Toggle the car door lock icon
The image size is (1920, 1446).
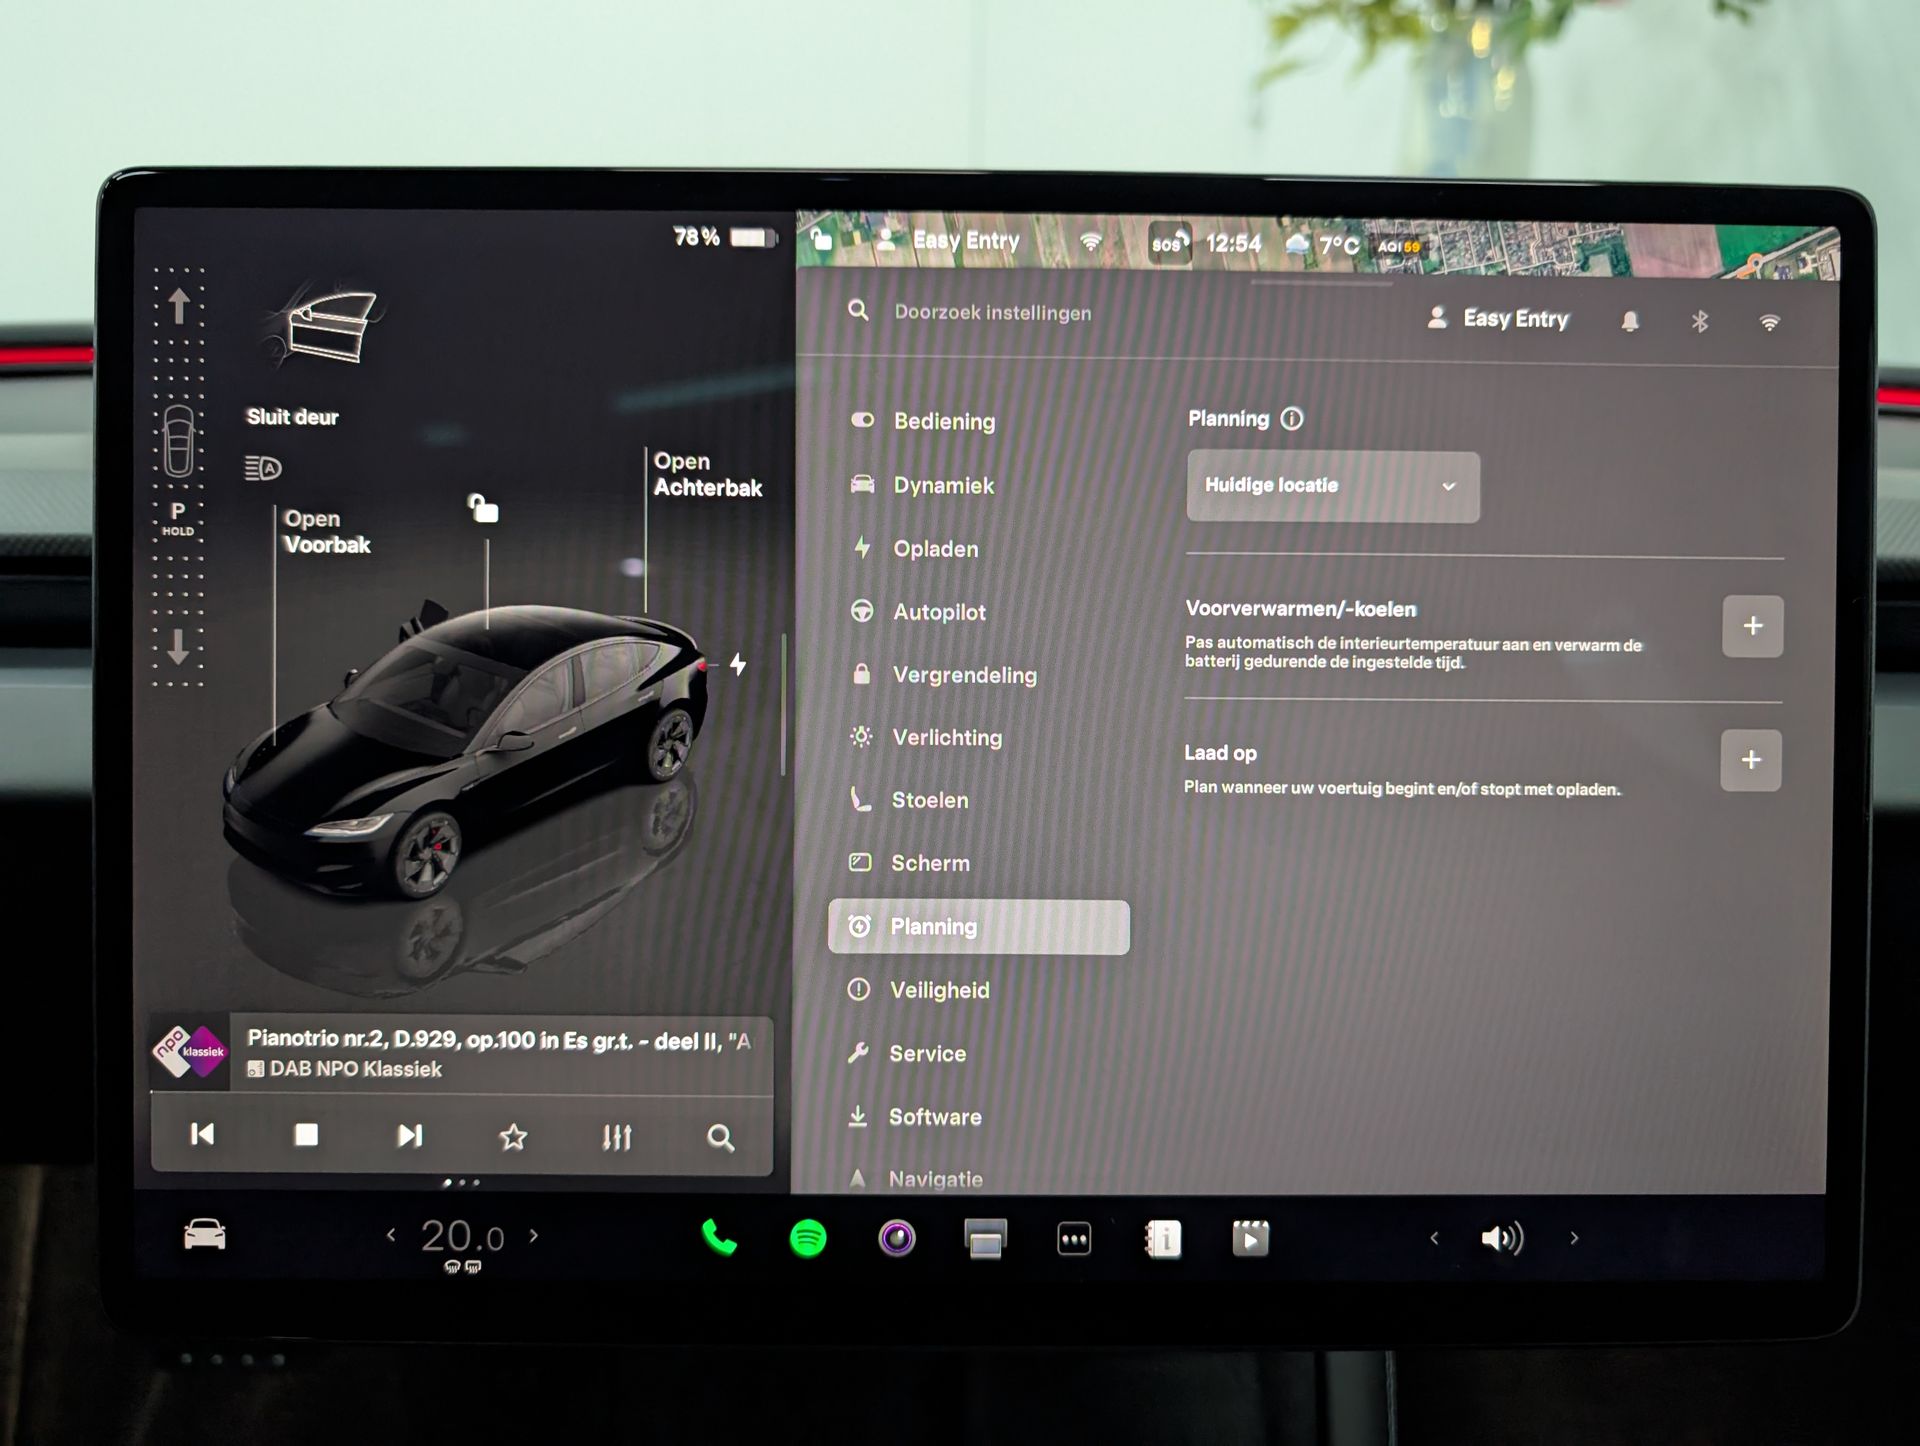(x=484, y=508)
